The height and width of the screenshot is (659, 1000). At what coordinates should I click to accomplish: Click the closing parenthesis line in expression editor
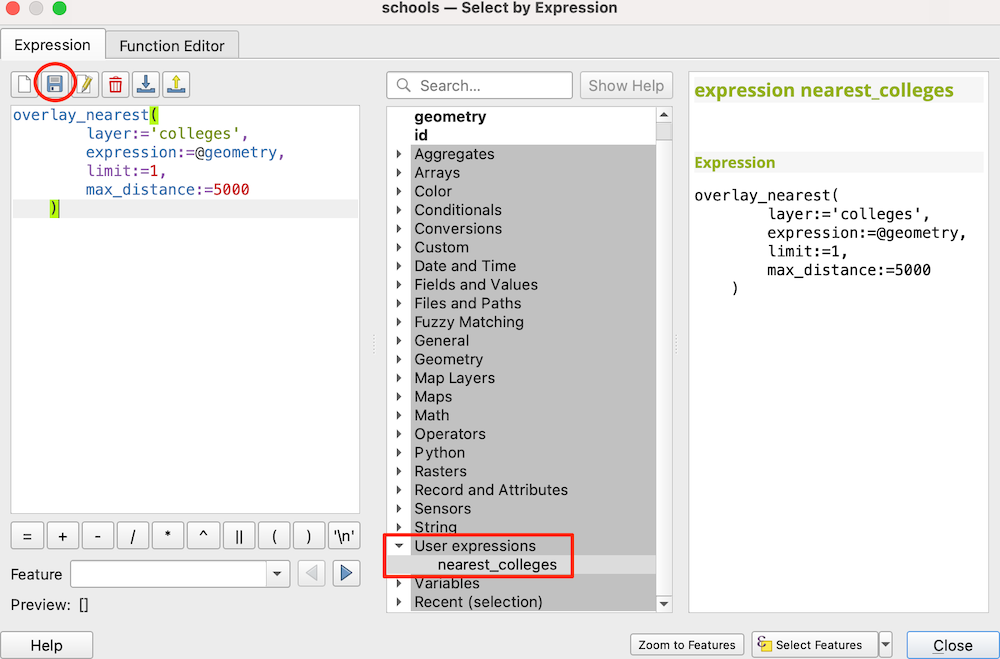185,209
